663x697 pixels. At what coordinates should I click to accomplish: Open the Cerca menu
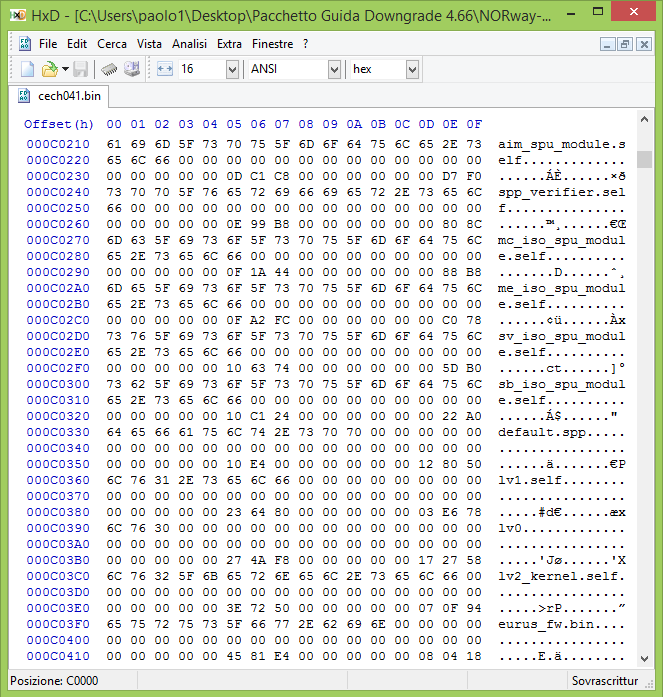coord(112,44)
